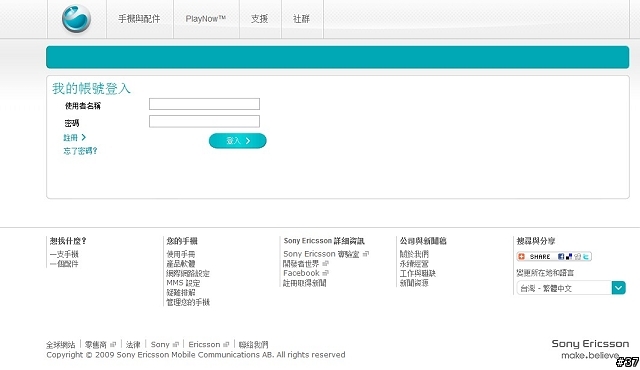Click the 註冊 register link

pos(75,137)
